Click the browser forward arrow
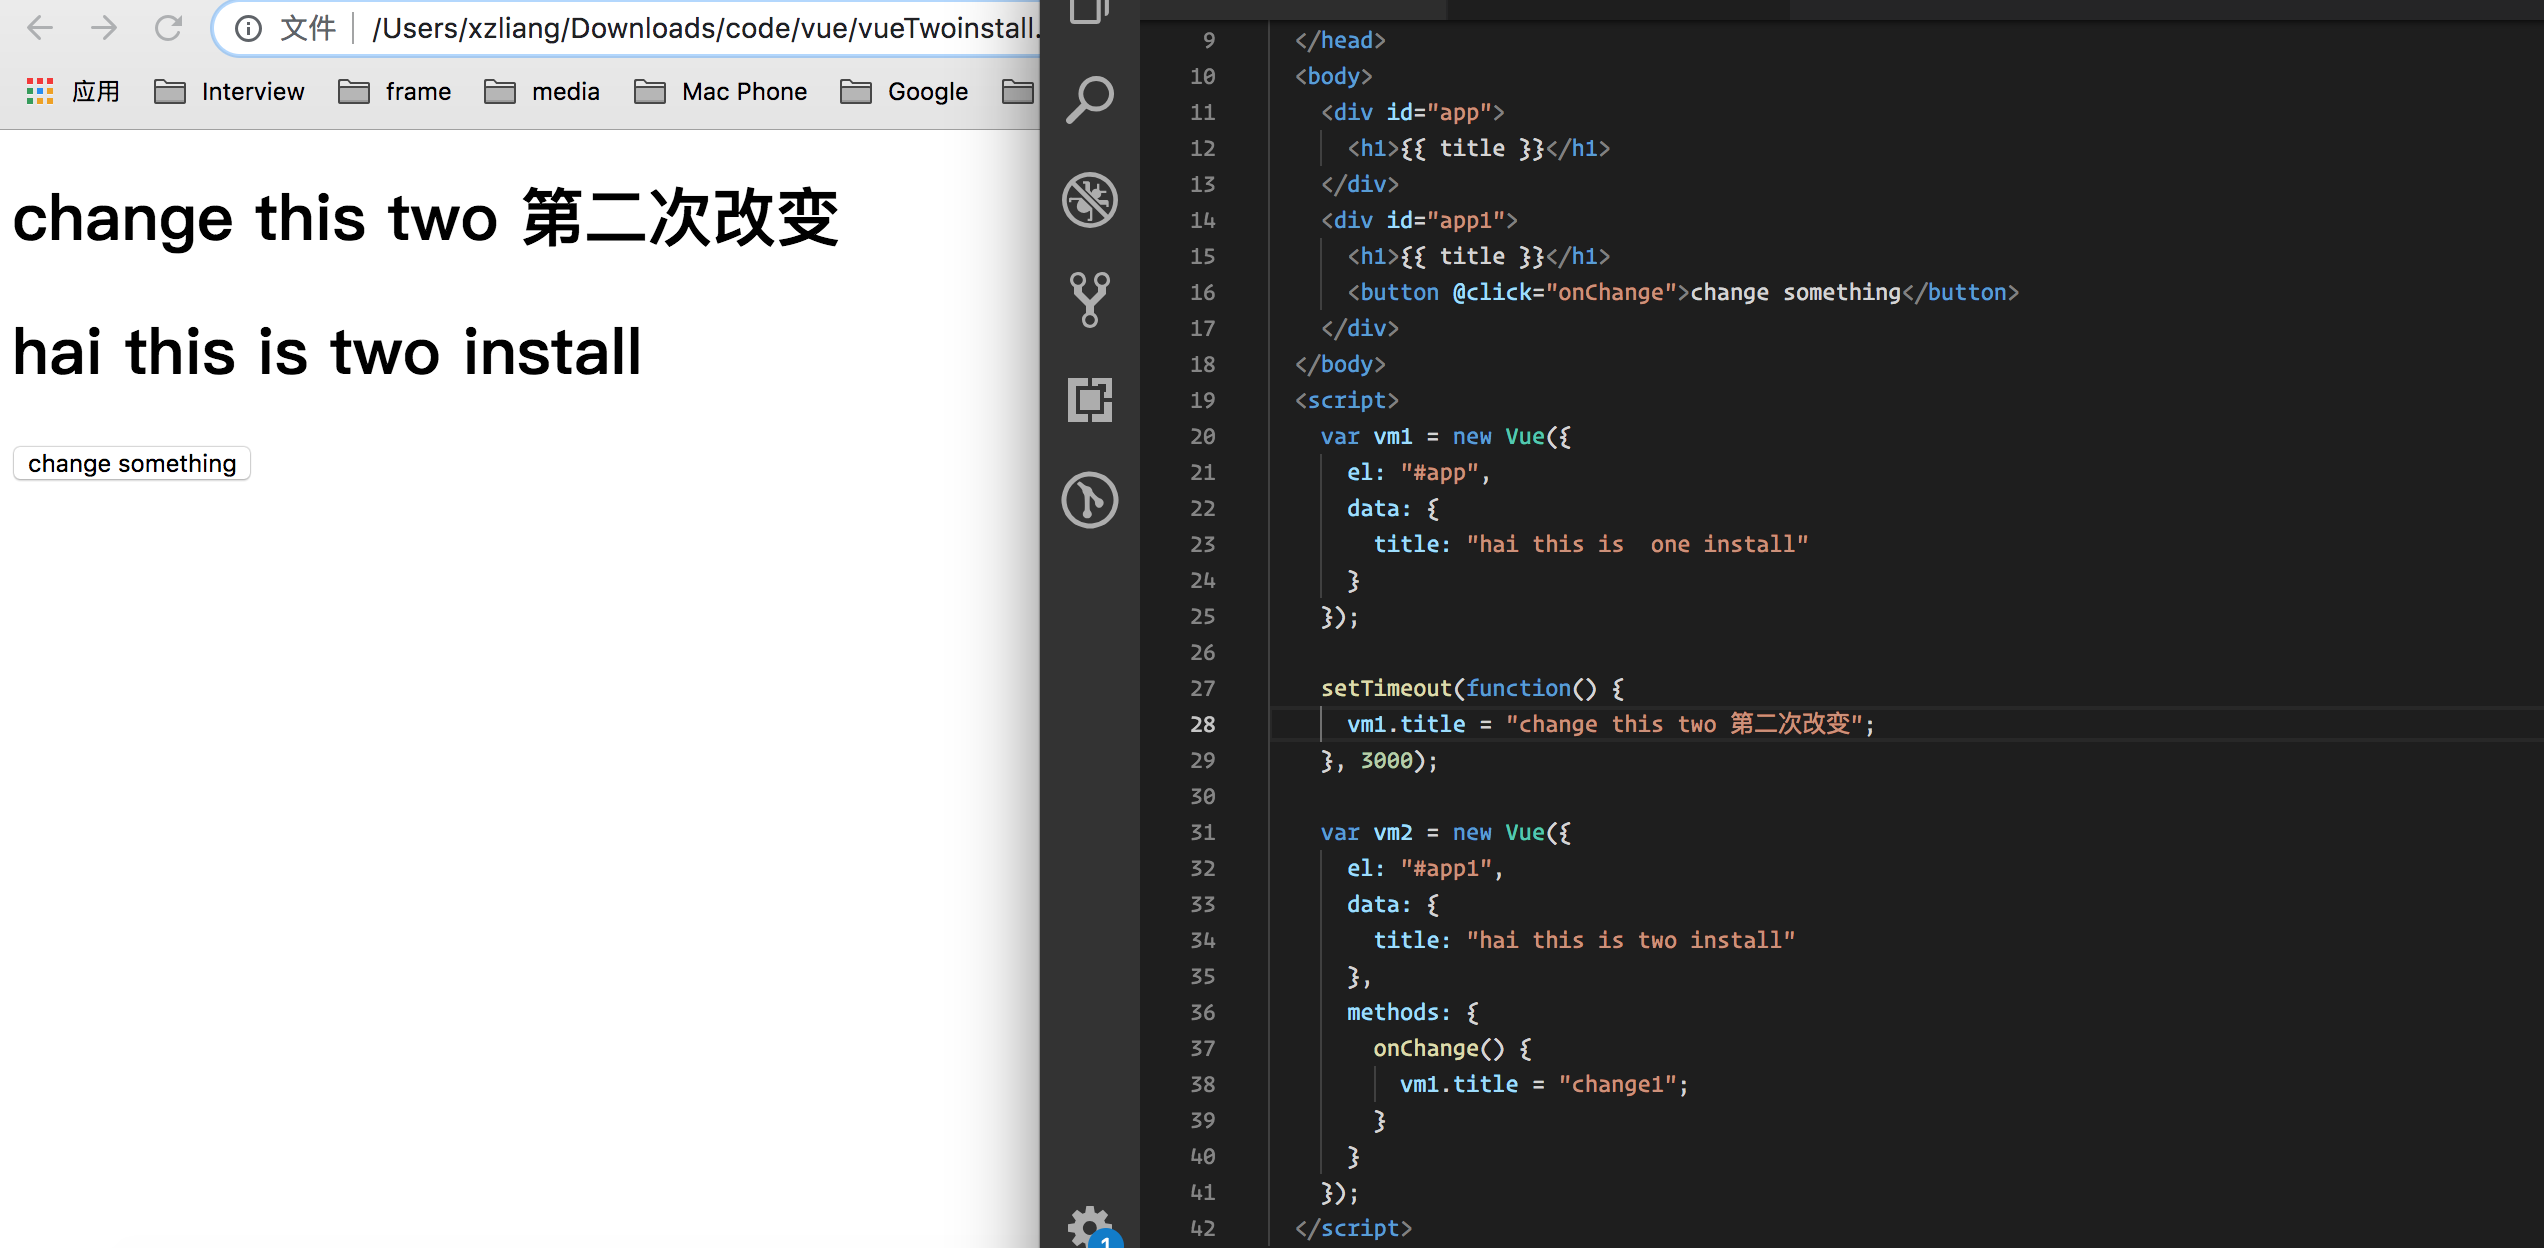The width and height of the screenshot is (2544, 1248). coord(104,28)
